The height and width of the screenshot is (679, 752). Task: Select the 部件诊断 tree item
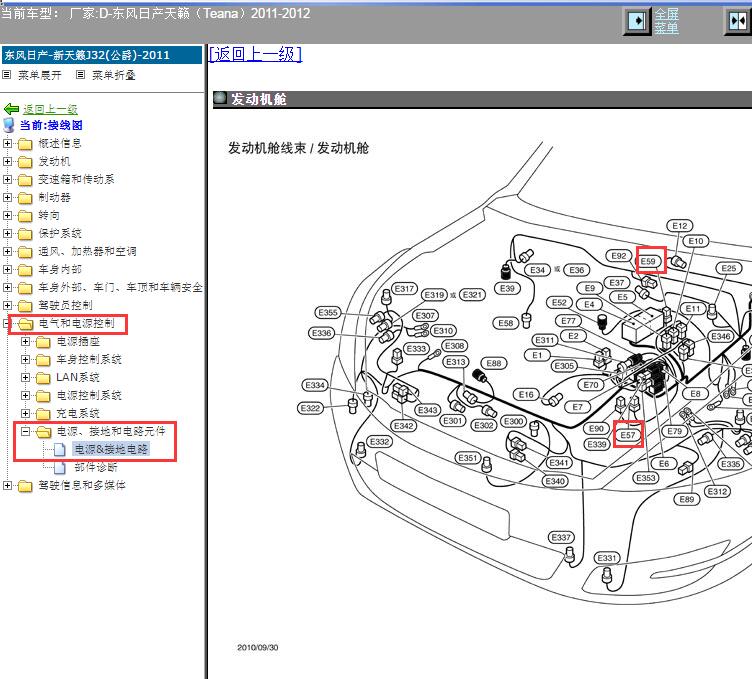[96, 467]
